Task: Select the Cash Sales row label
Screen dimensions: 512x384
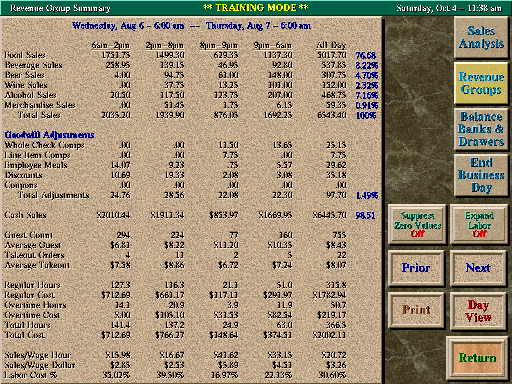Action: coord(25,215)
